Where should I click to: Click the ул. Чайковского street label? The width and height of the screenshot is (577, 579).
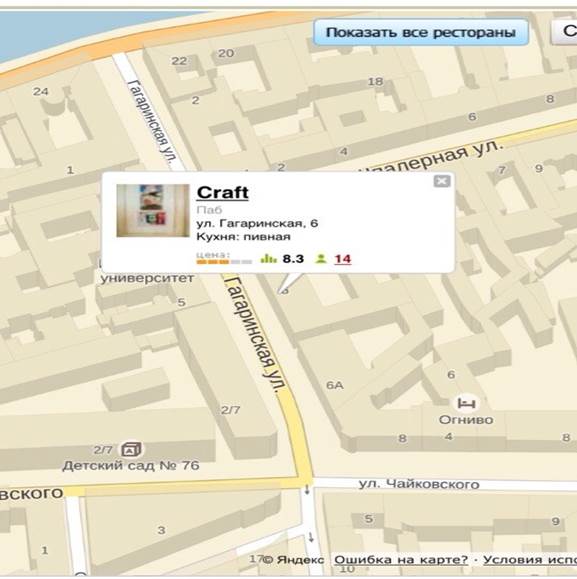pyautogui.click(x=419, y=484)
